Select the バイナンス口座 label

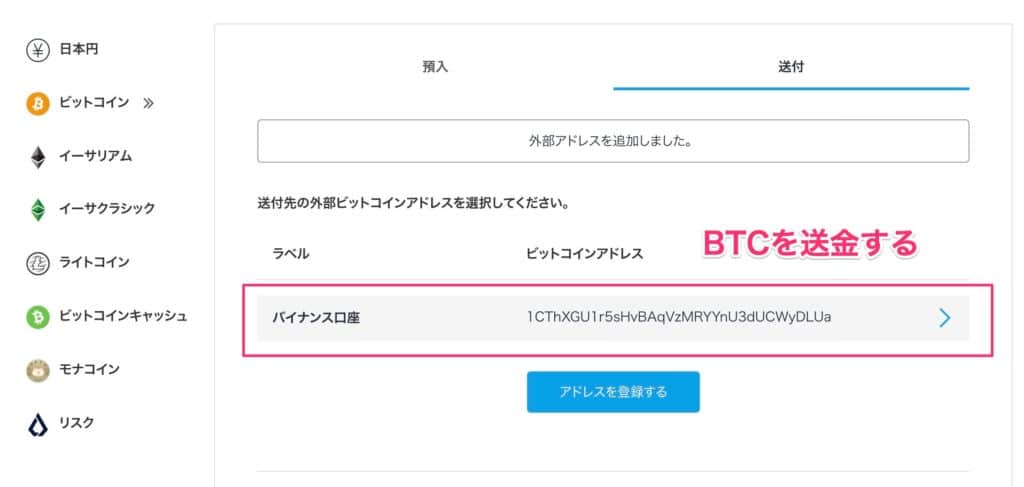(x=316, y=318)
